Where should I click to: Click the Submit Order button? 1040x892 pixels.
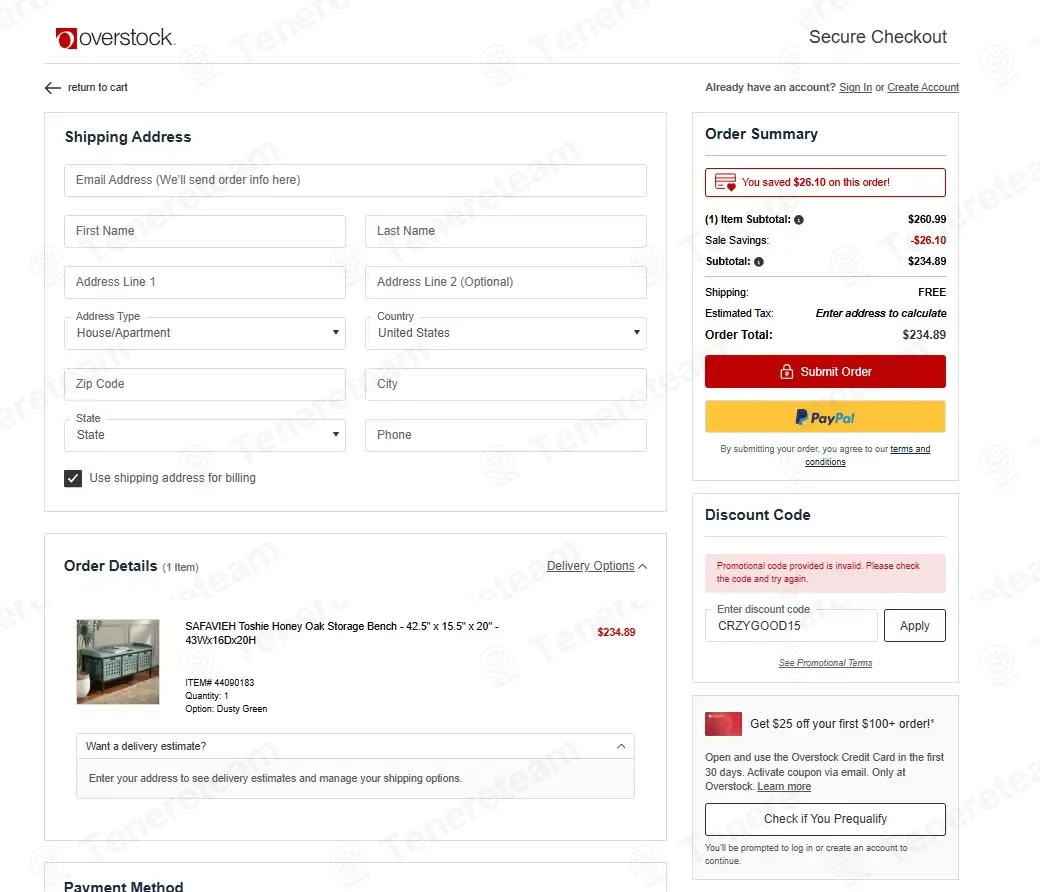[x=825, y=372]
